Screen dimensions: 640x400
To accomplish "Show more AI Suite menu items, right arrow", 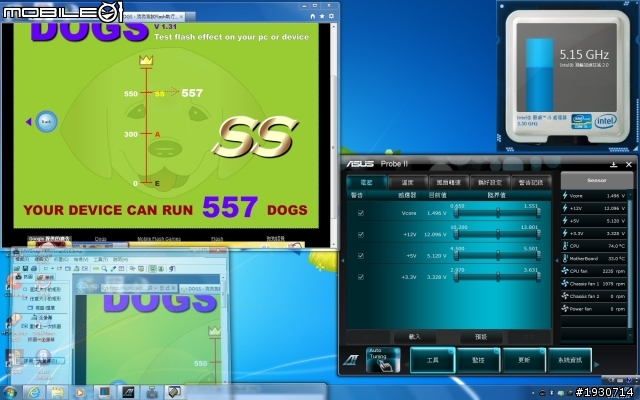I will coord(597,364).
